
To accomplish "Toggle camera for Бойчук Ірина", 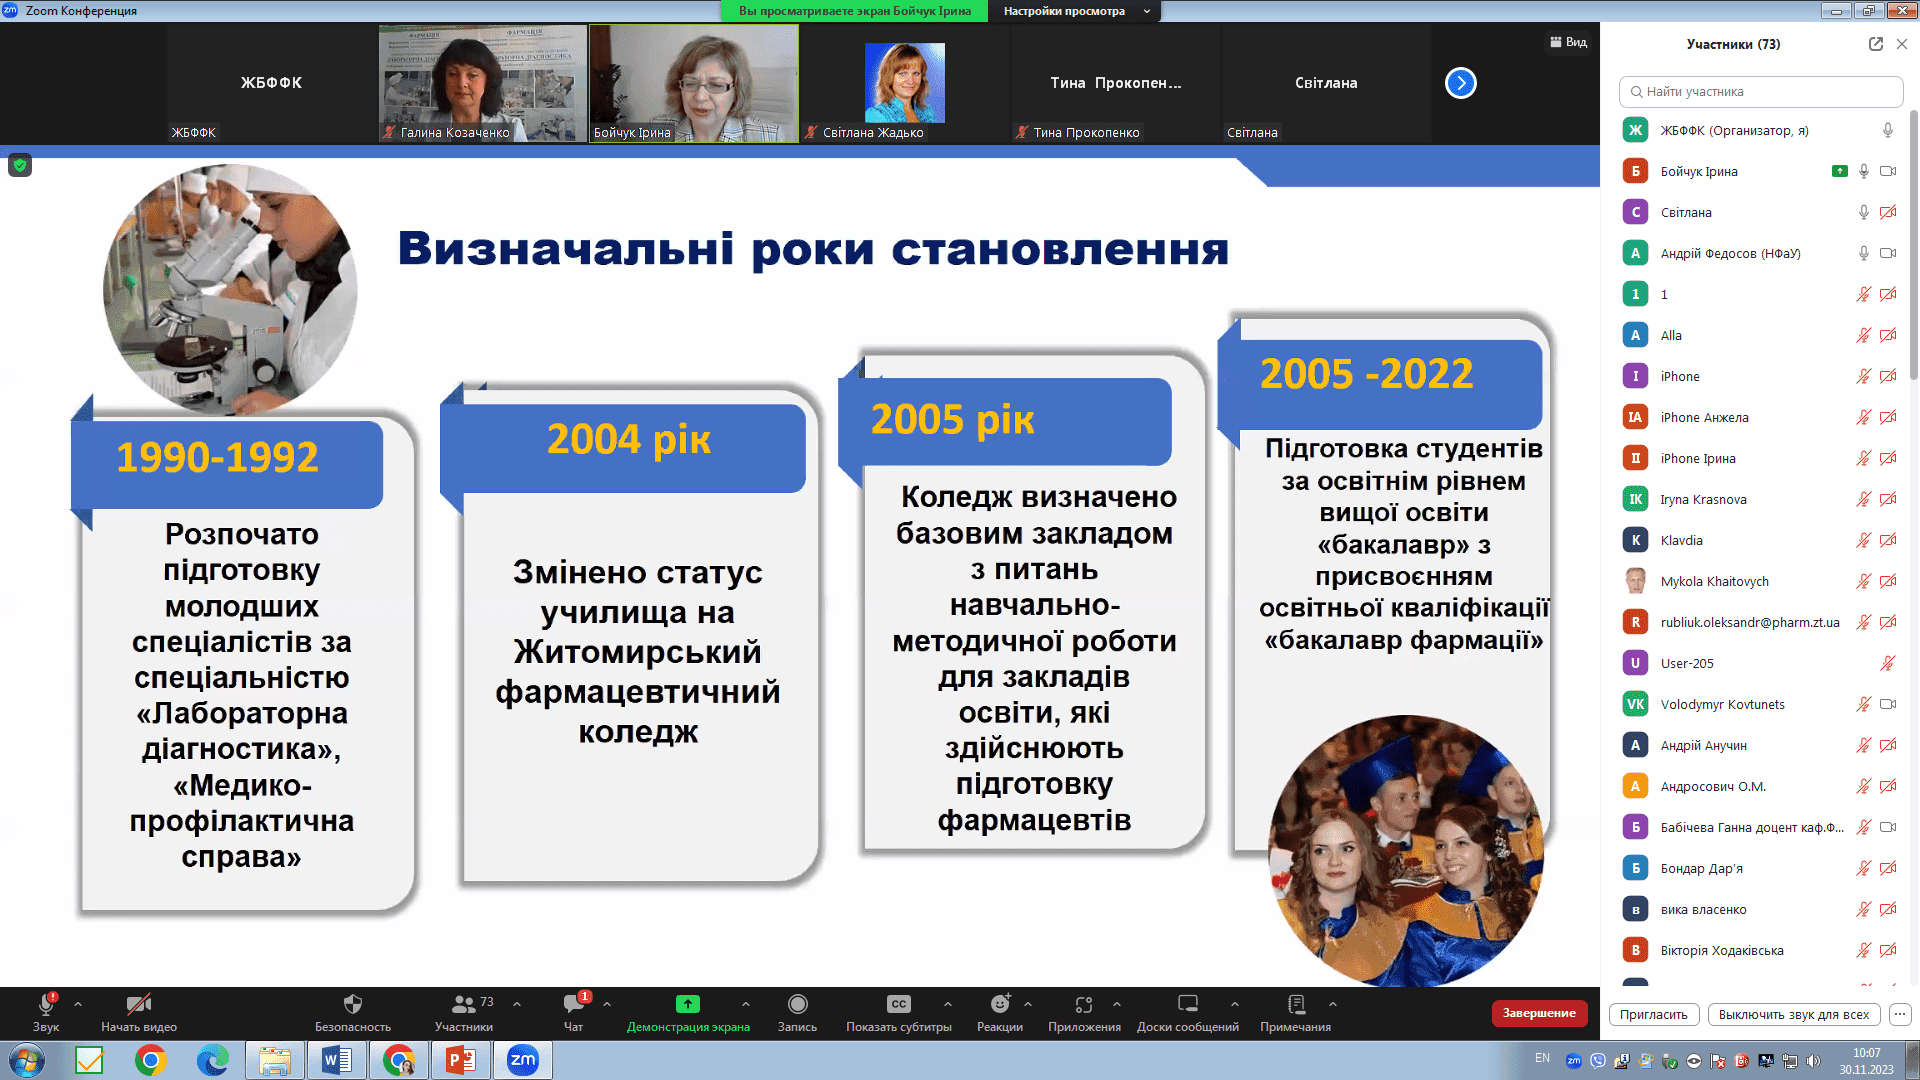I will [x=1888, y=171].
